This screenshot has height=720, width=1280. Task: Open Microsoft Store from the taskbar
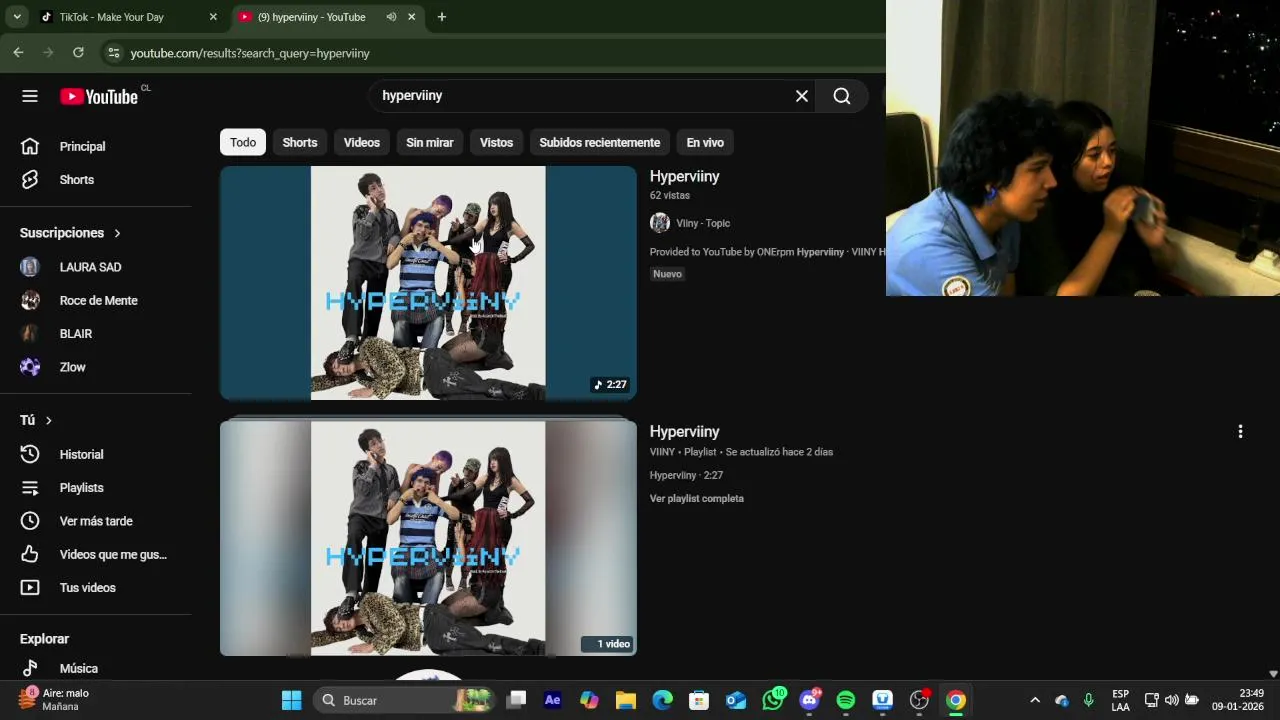(x=699, y=700)
